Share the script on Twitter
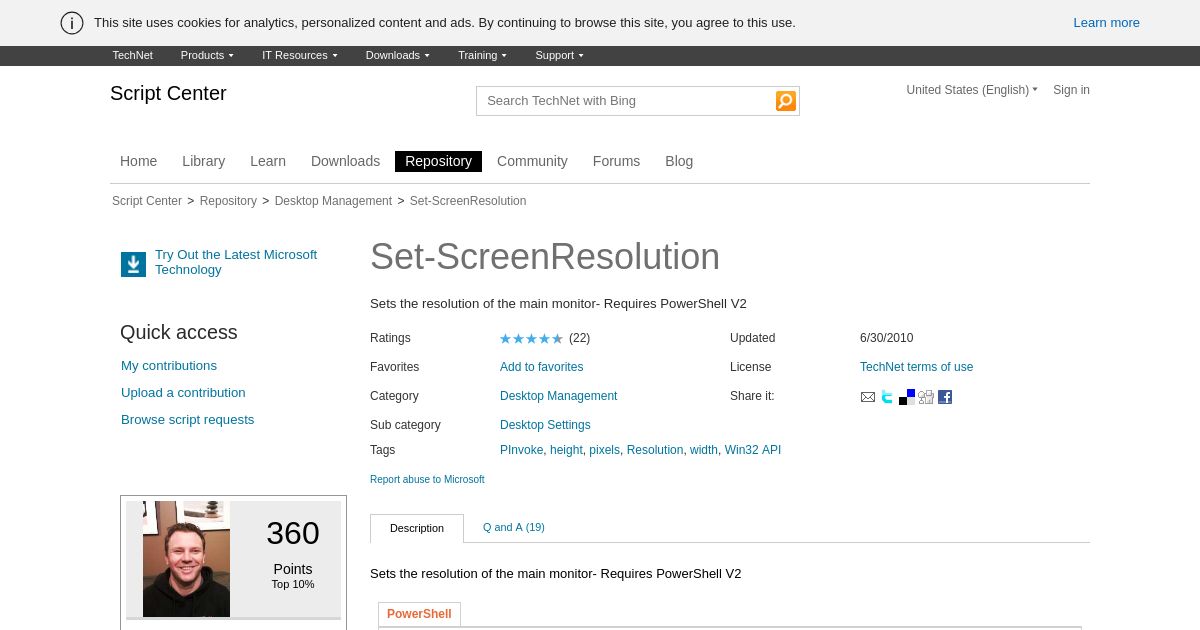The height and width of the screenshot is (630, 1200). coord(887,397)
